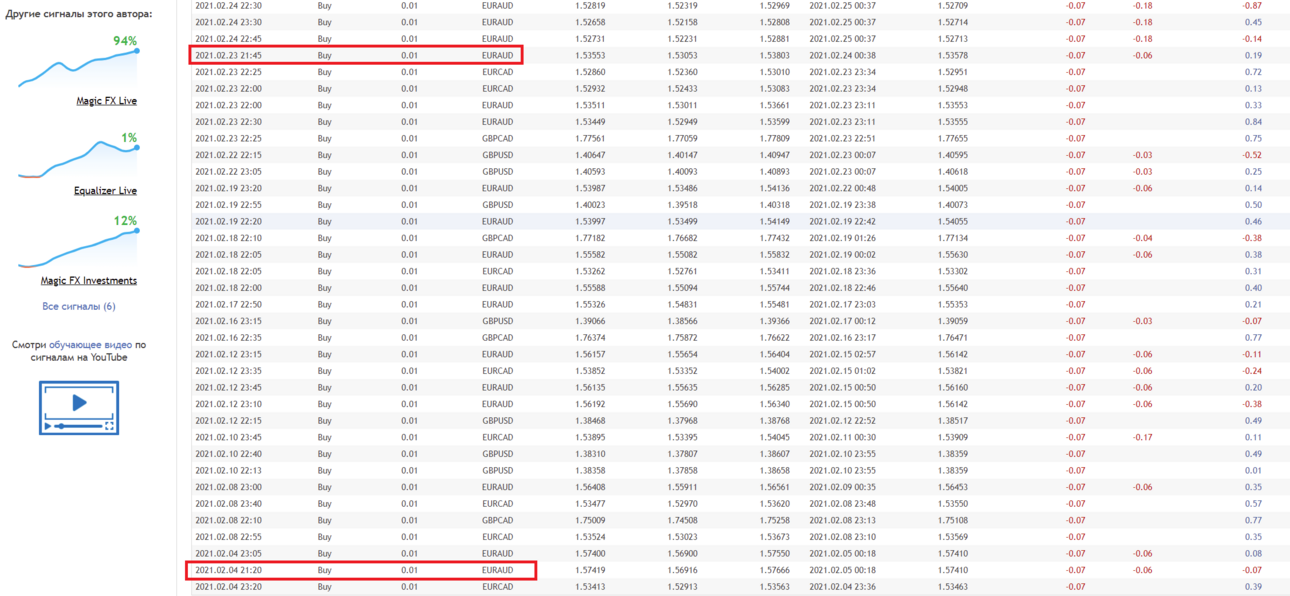This screenshot has width=1290, height=596.
Task: Click volume 0.01 in the 2021.02.12 23:10 row
Action: coord(409,404)
